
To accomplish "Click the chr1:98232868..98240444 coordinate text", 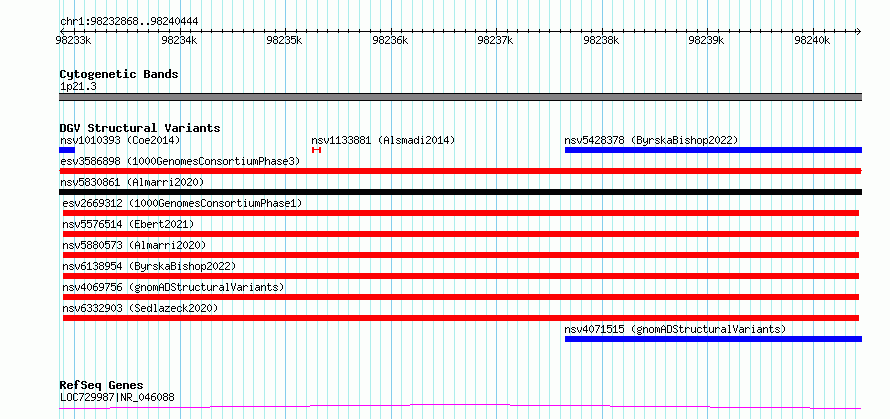I will pos(129,22).
